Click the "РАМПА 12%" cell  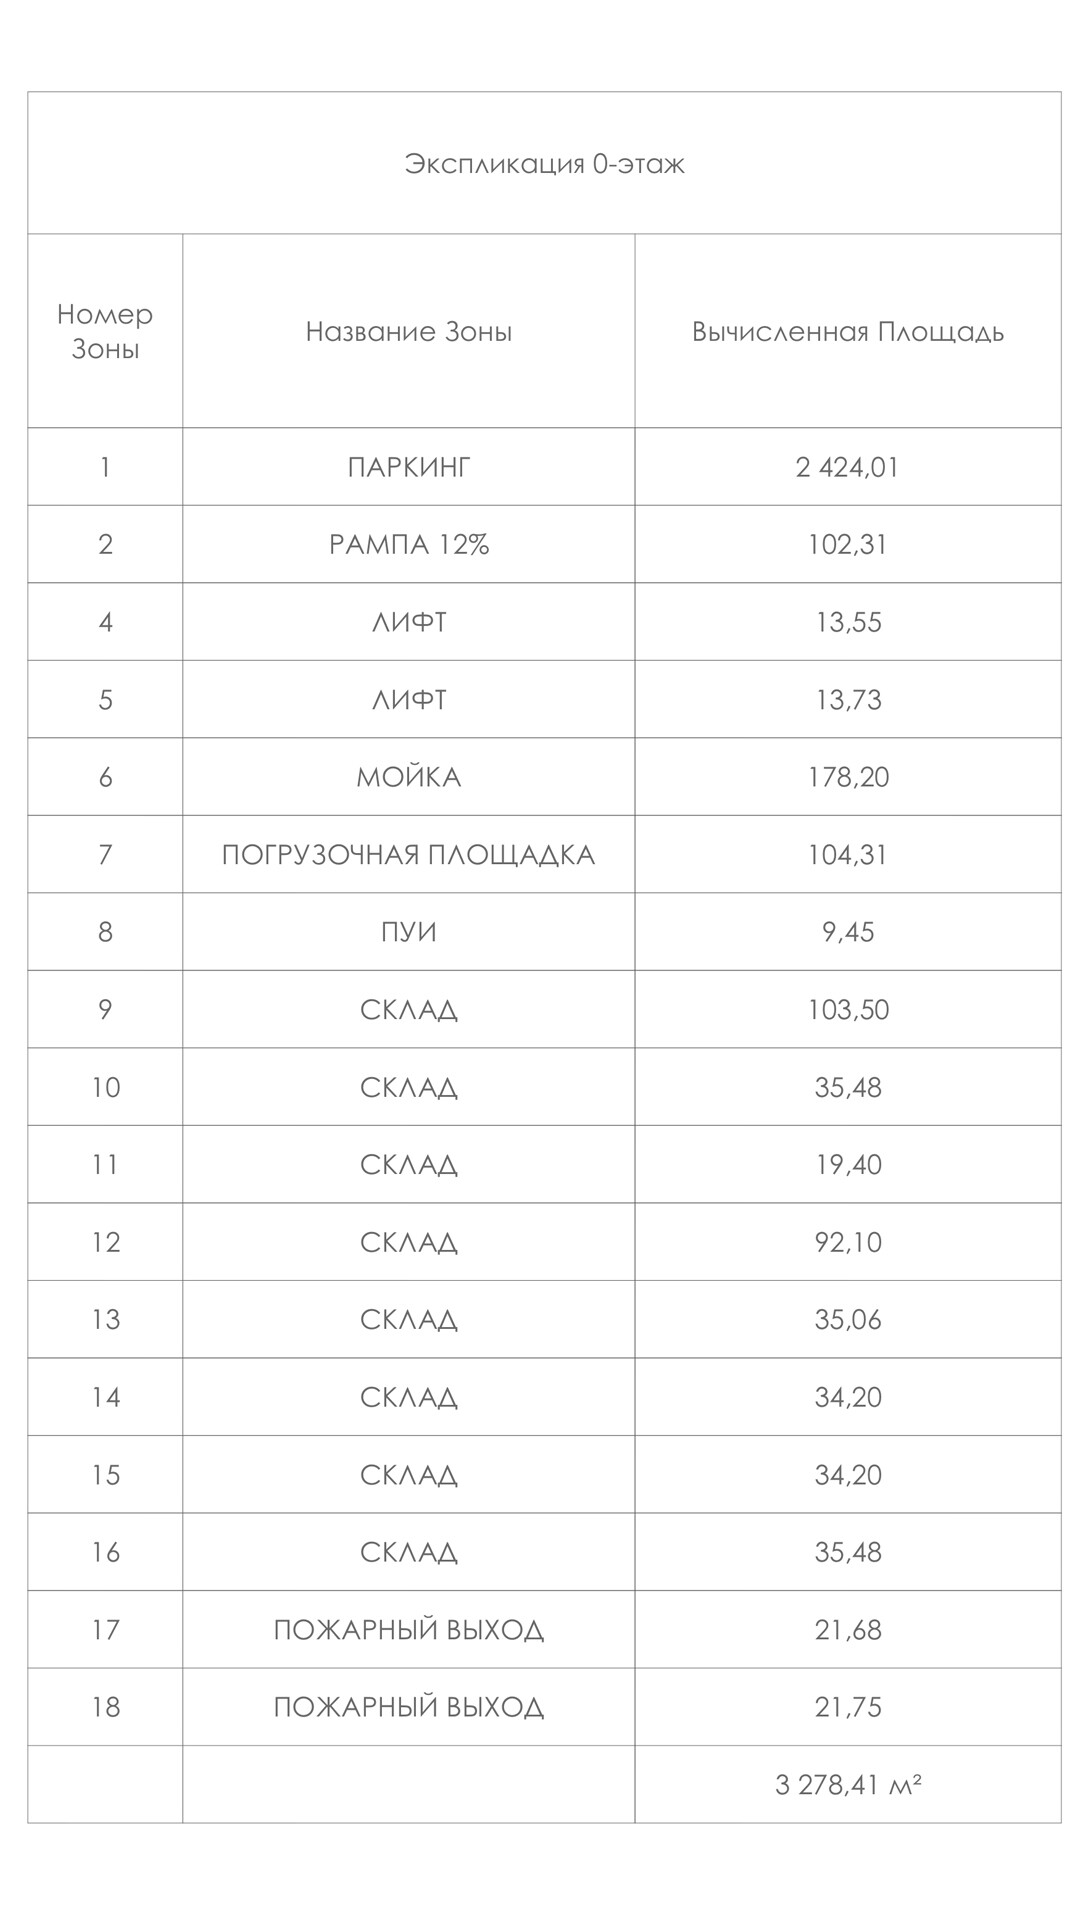(x=408, y=545)
